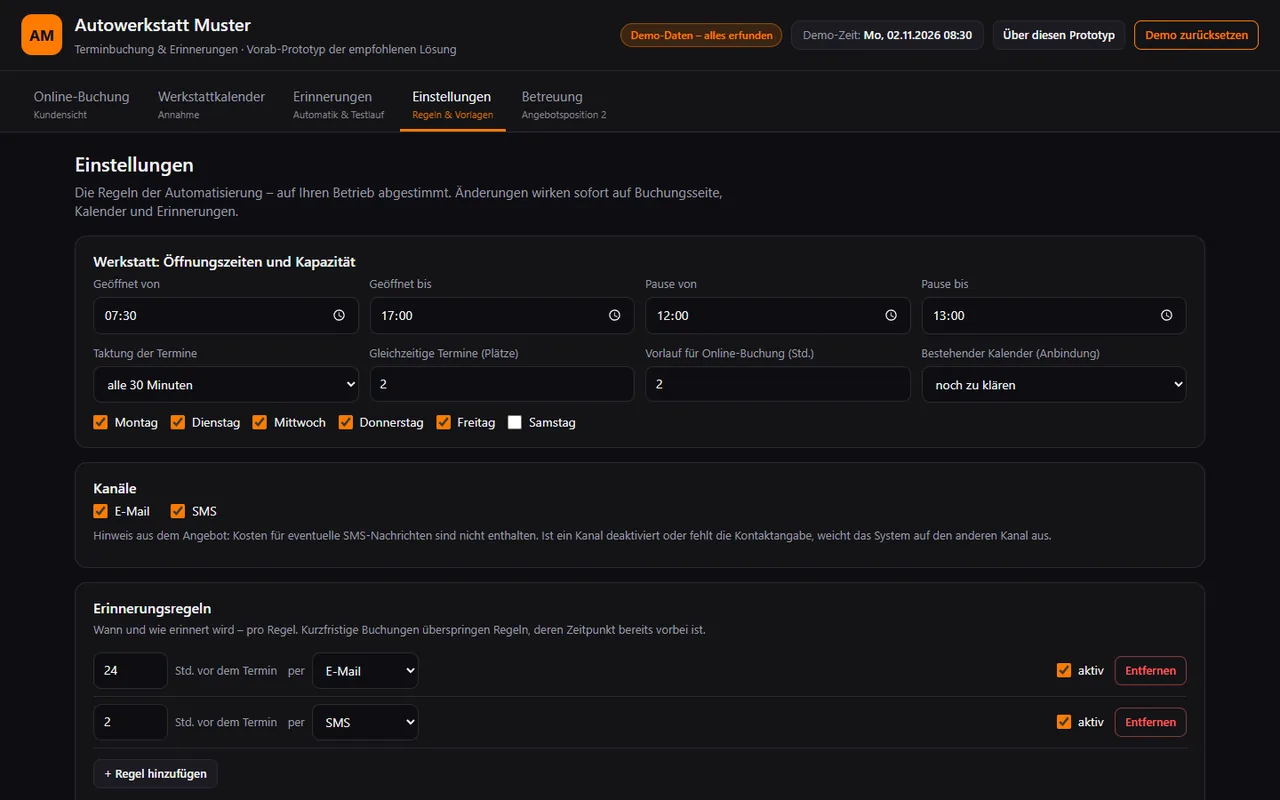The height and width of the screenshot is (800, 1280).
Task: Open the Werkstattkalender tab
Action: (x=211, y=104)
